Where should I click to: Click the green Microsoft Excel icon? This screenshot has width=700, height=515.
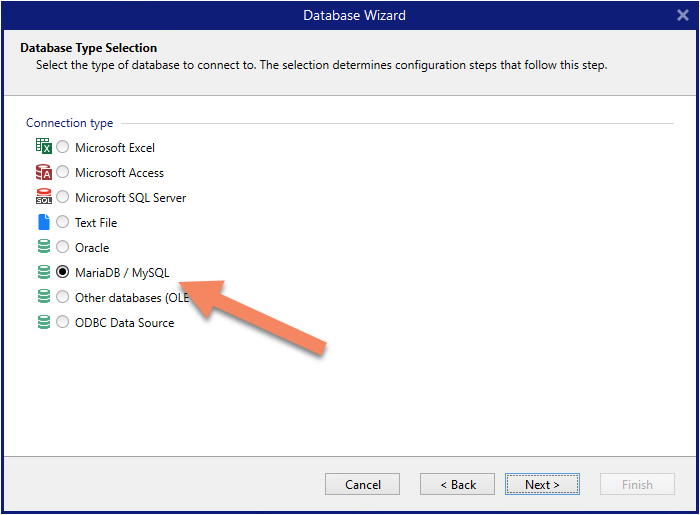click(43, 147)
